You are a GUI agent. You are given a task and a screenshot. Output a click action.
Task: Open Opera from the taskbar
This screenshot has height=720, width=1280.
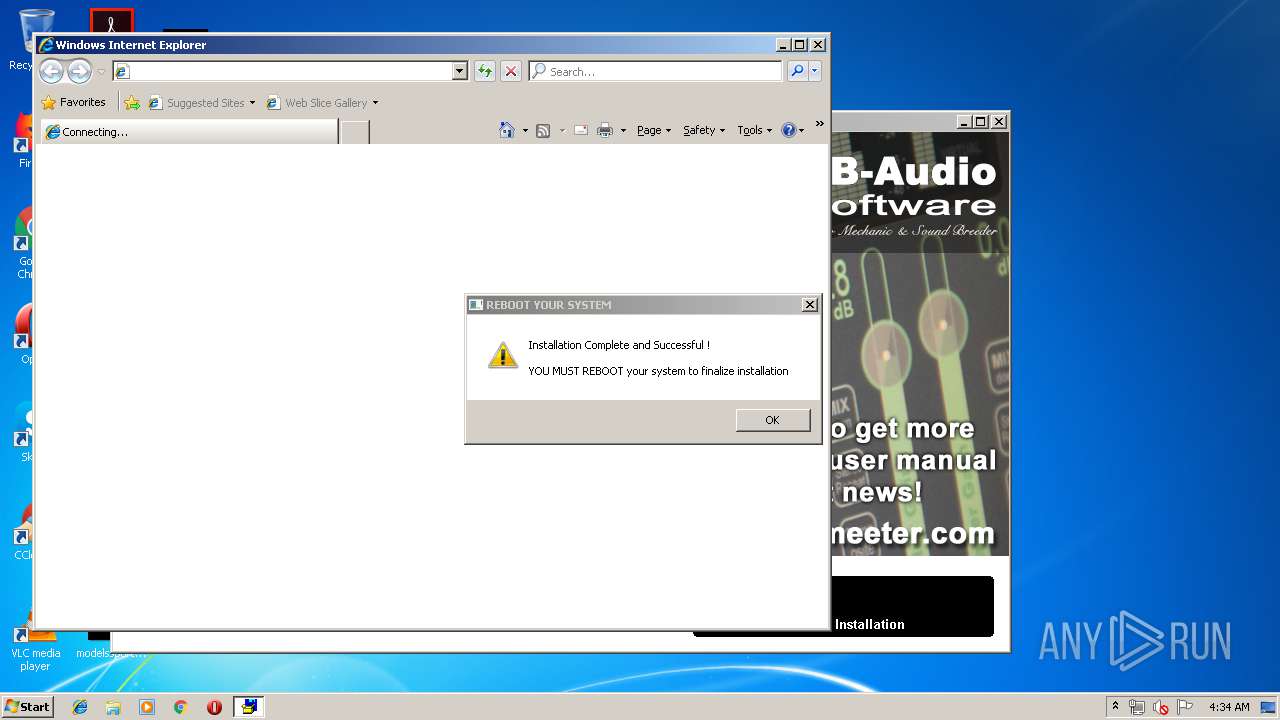[x=214, y=707]
